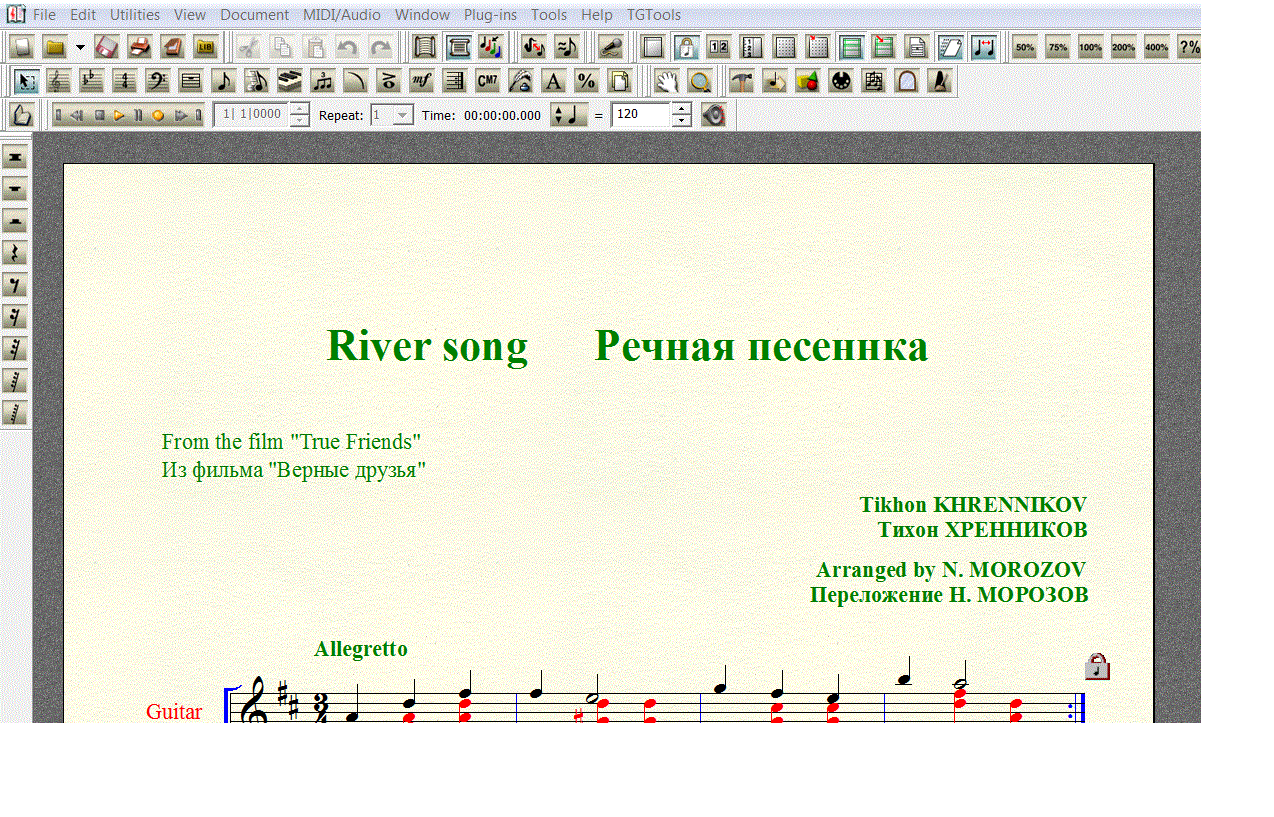Open the Plug-ins menu
This screenshot has height=817, width=1274.
pyautogui.click(x=490, y=15)
